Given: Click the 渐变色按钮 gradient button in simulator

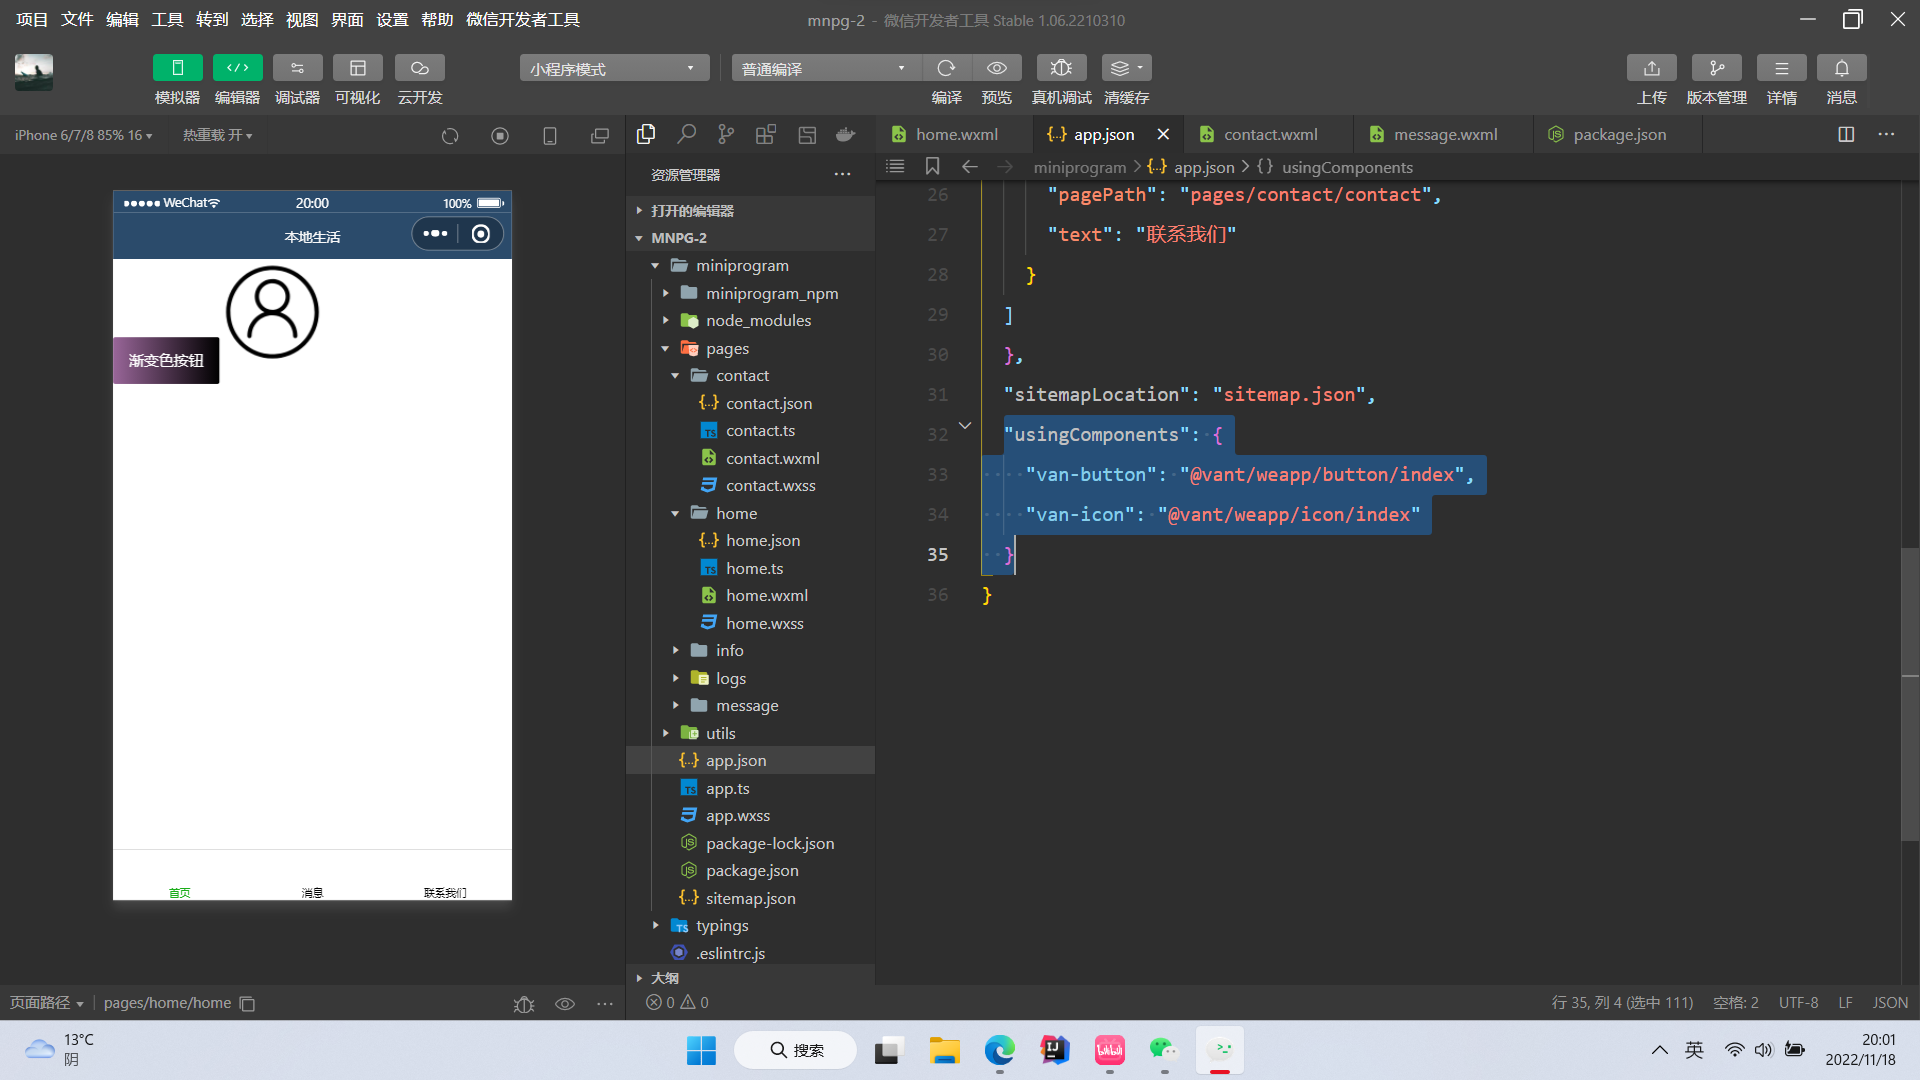Looking at the screenshot, I should point(166,361).
